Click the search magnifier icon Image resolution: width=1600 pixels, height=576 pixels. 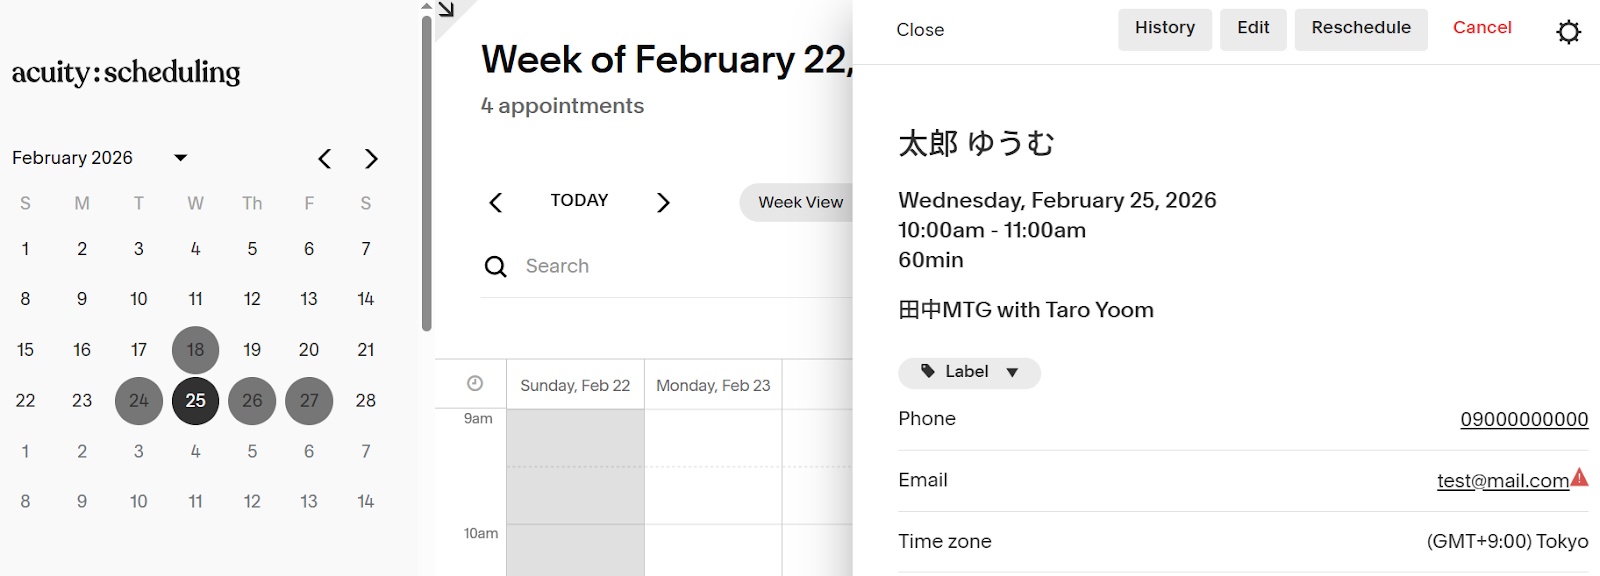[495, 266]
